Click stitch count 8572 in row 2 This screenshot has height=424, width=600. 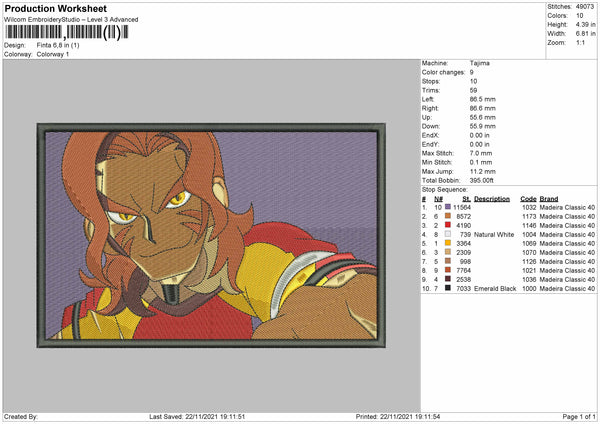coord(463,217)
